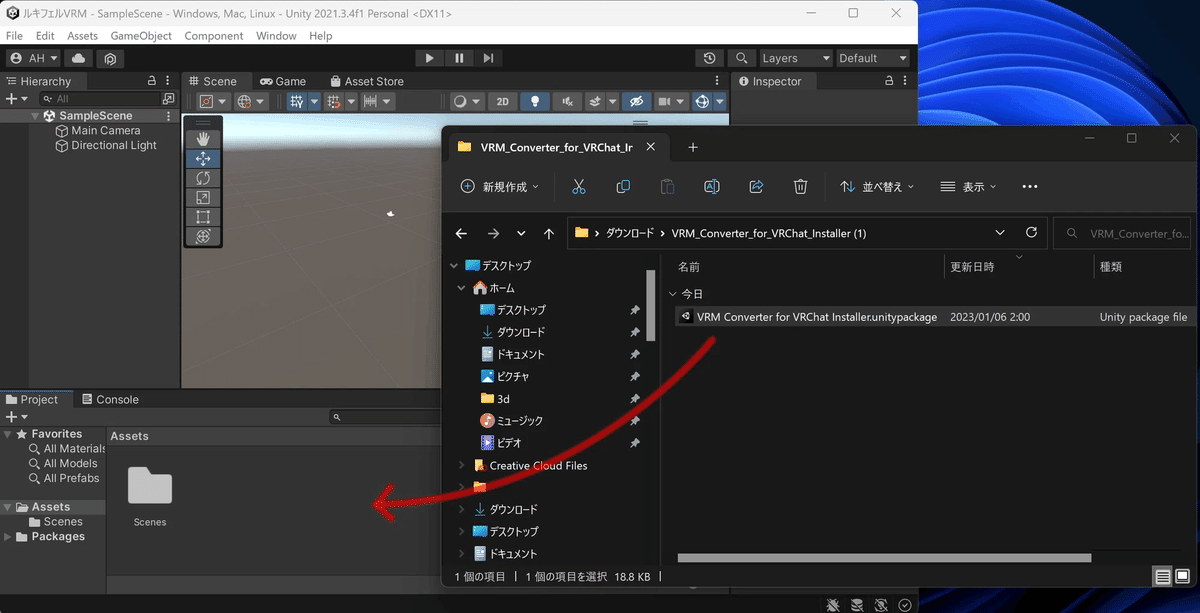Open Scene draw mode shading dropdown
1200x613 pixels.
(x=467, y=101)
